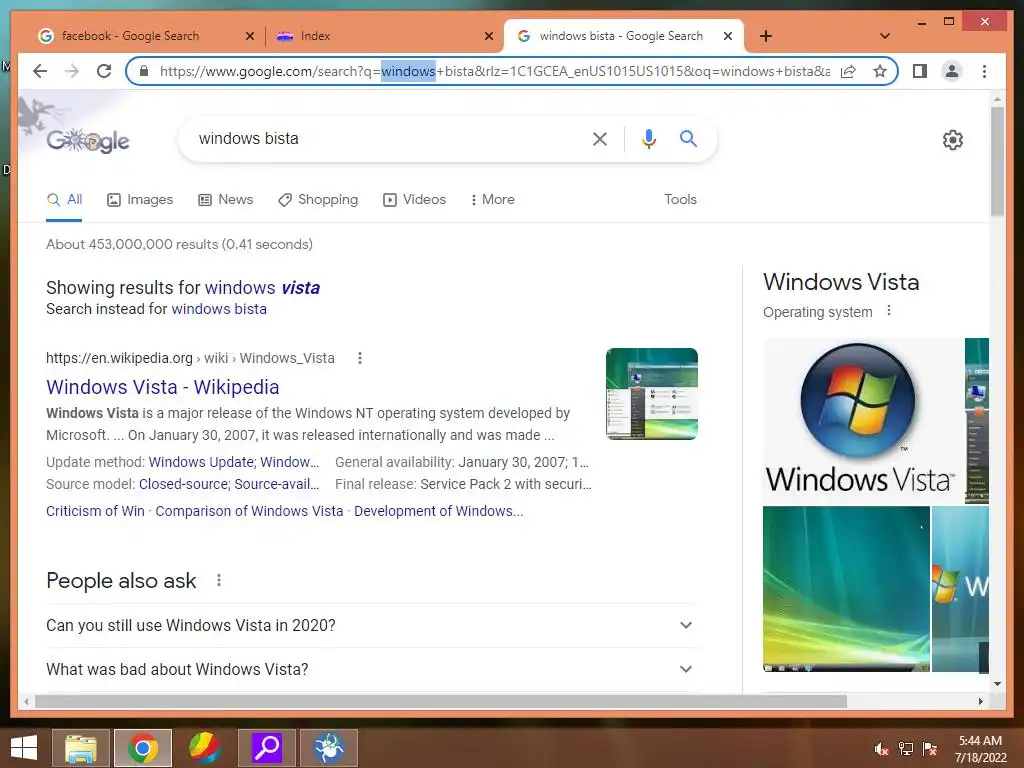Click the scroll right arrow
The image size is (1024, 768).
point(980,701)
